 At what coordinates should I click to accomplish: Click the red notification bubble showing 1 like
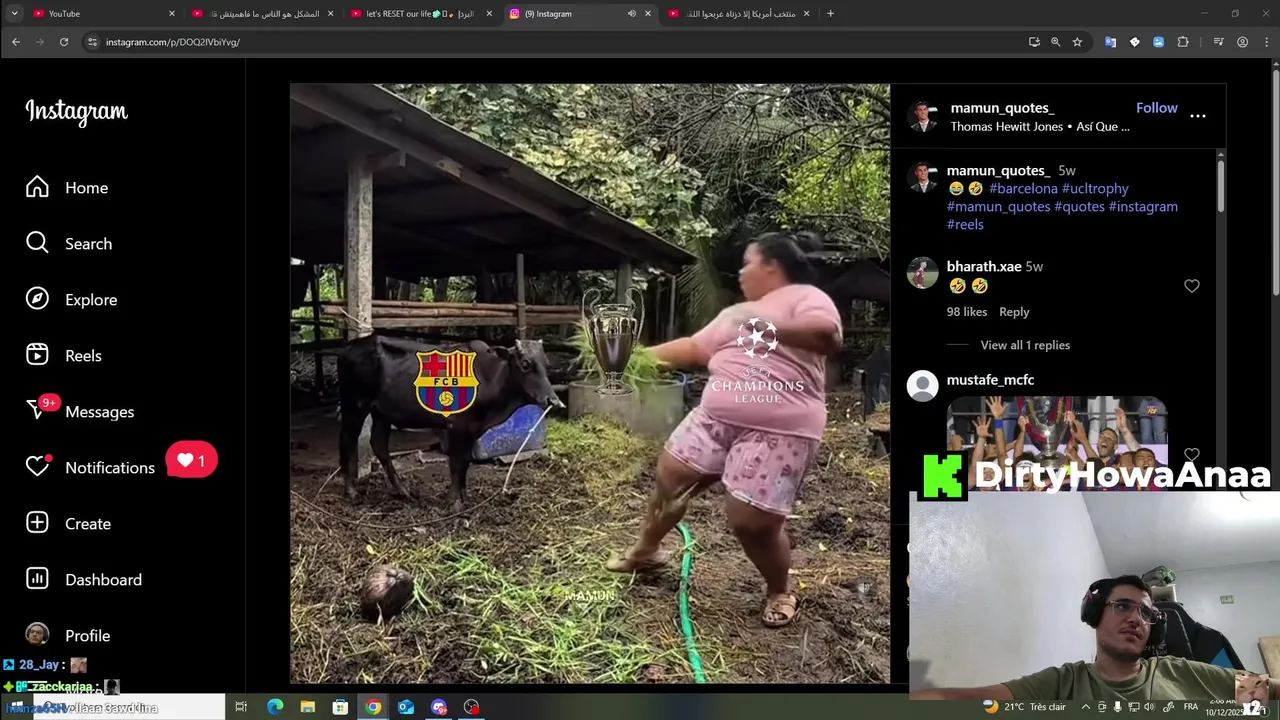pos(191,460)
